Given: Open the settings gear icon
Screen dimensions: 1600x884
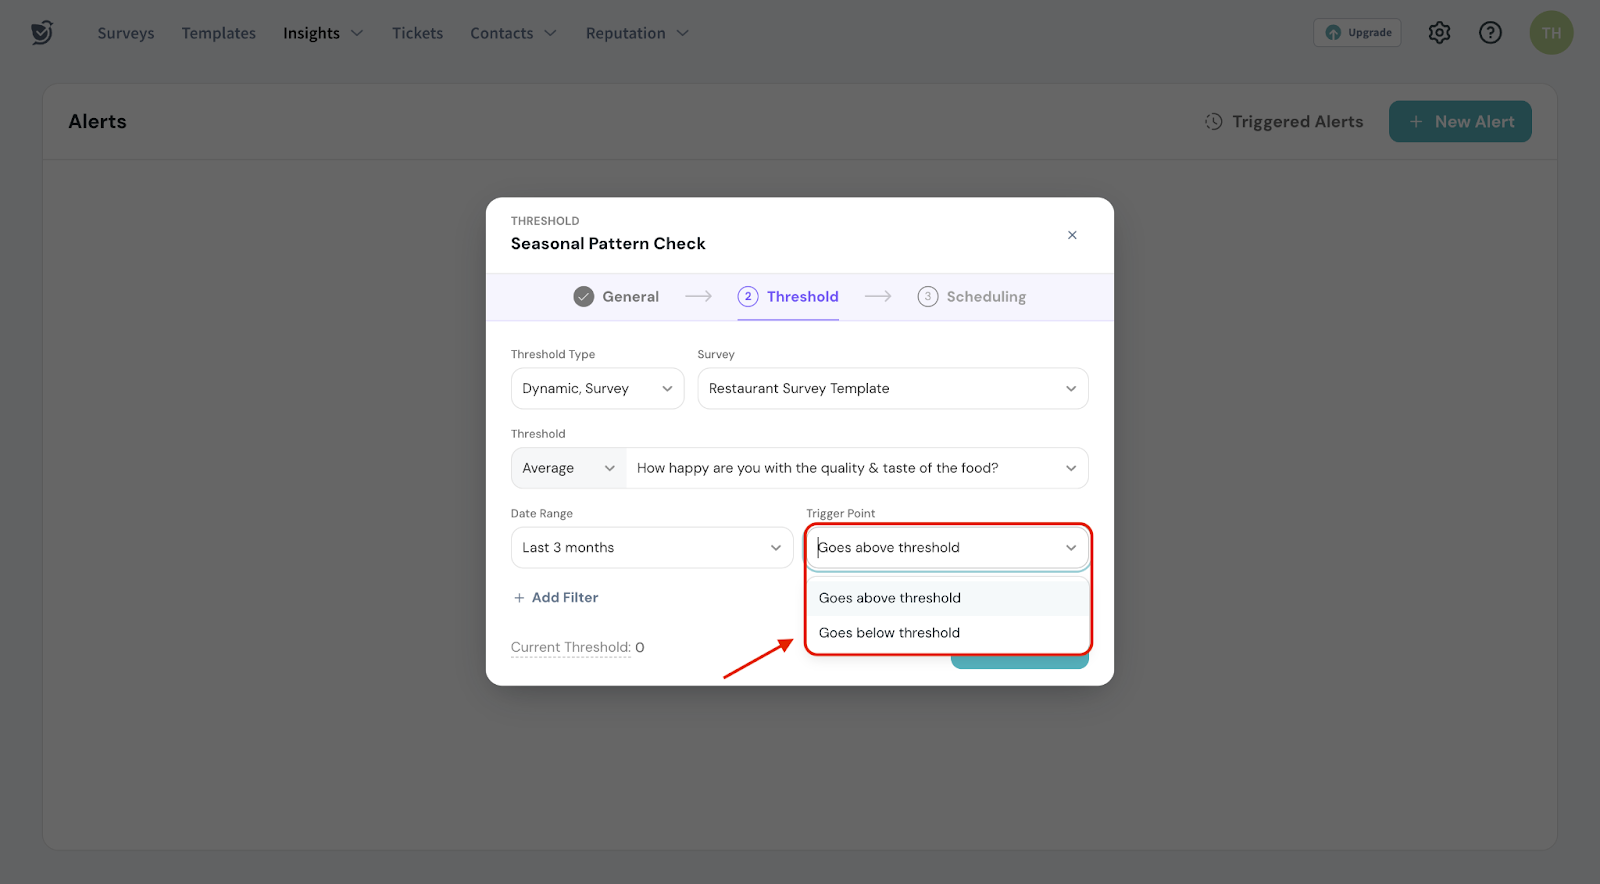Looking at the screenshot, I should coord(1439,33).
